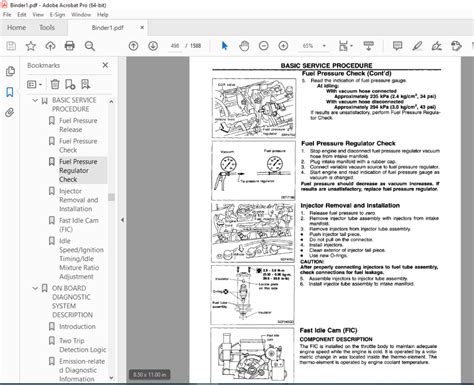The image size is (474, 385).
Task: Print the document with printer icon
Action: [70, 46]
